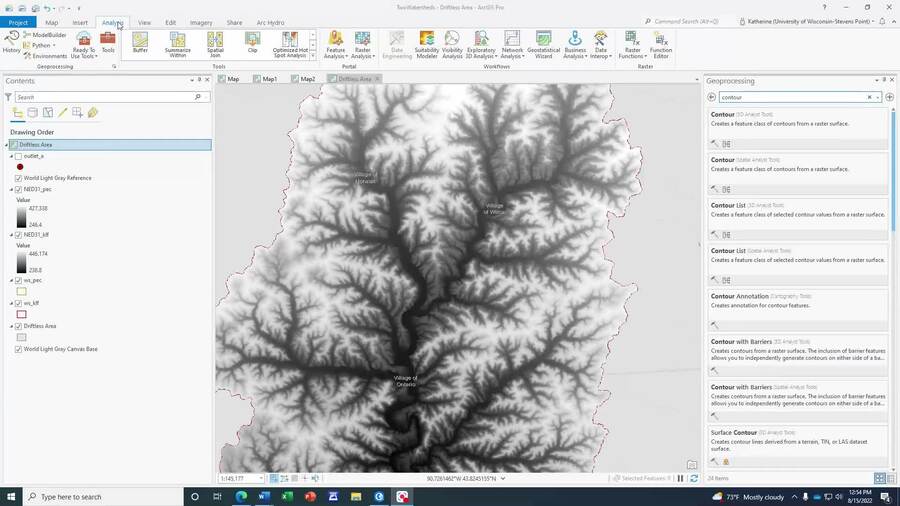
Task: Launch the Geostatistical Wizard
Action: (x=543, y=45)
